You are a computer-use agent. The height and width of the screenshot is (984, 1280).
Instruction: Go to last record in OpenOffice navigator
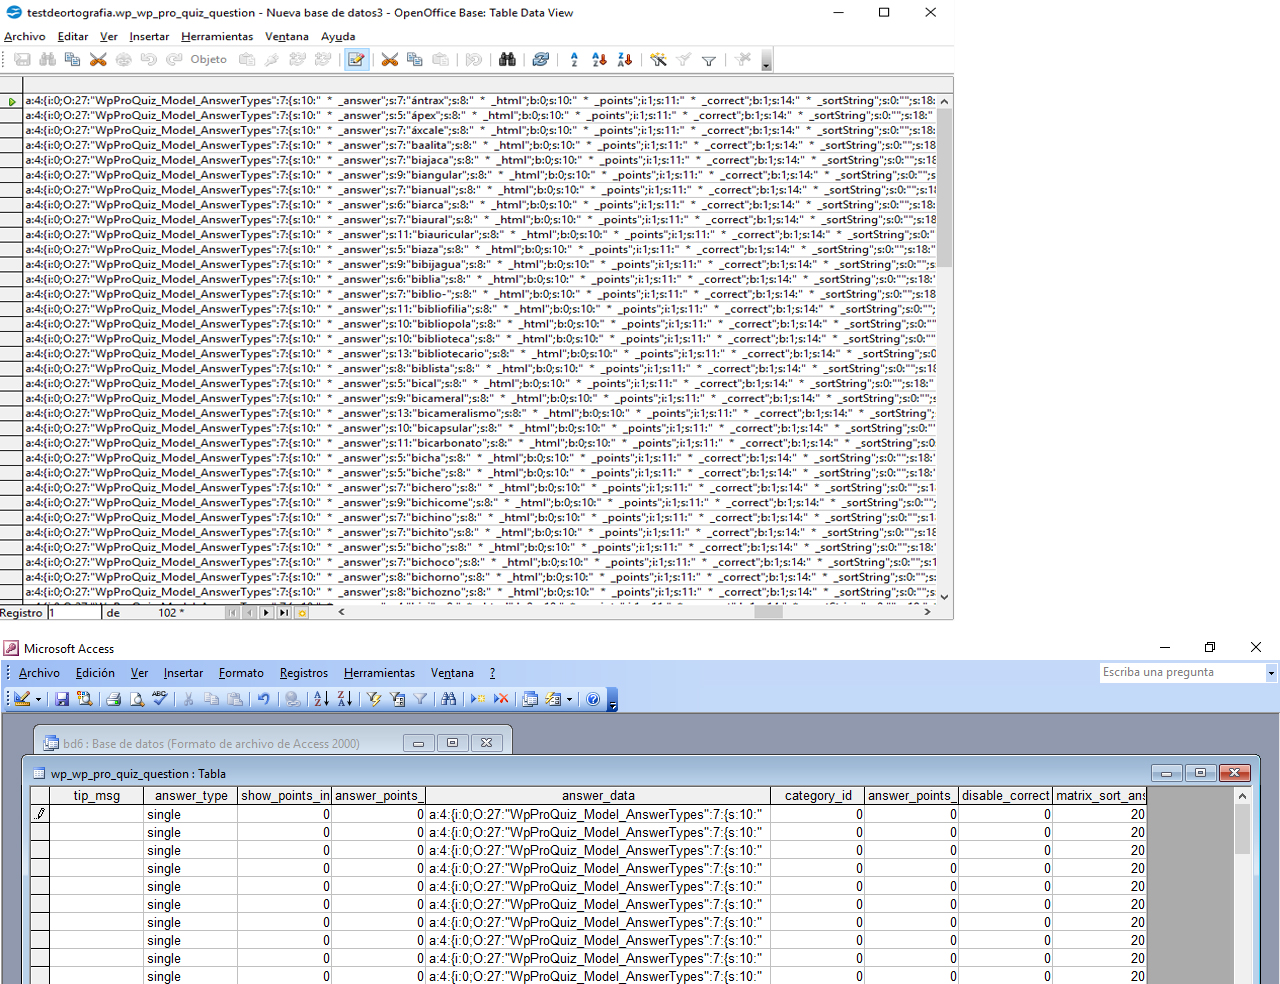(x=283, y=613)
